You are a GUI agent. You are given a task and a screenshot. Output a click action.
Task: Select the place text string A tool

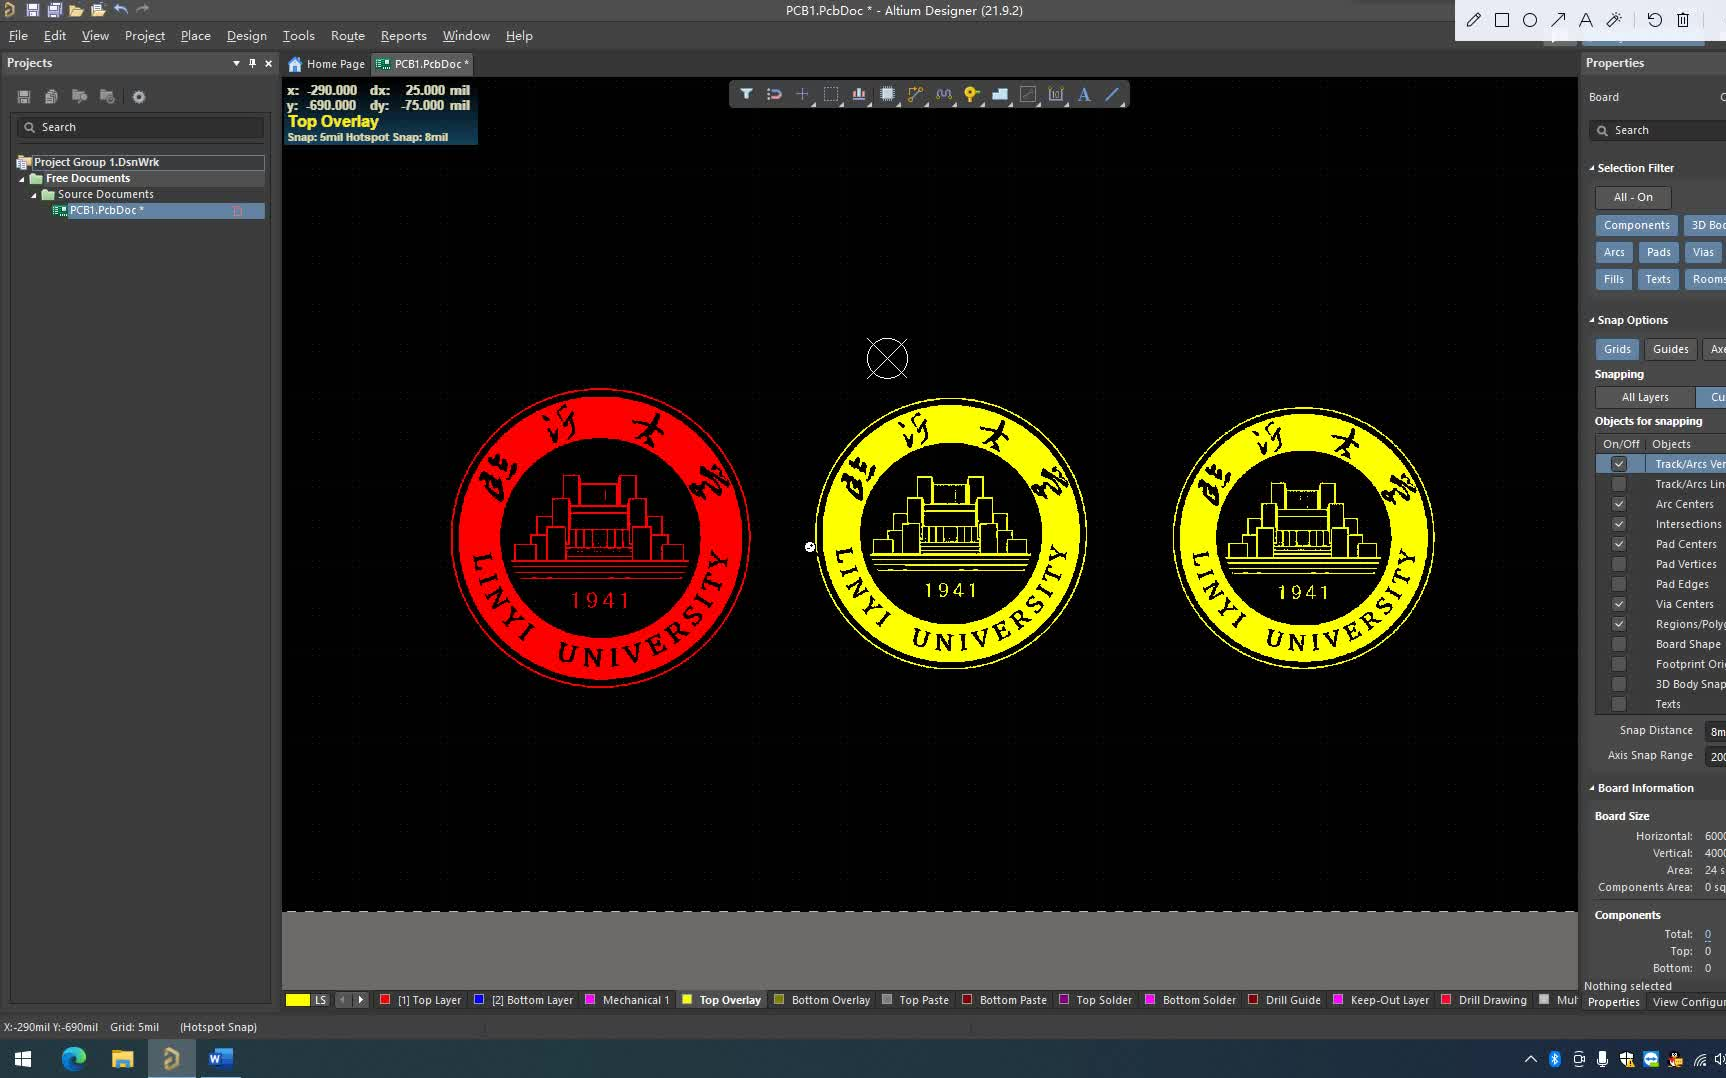click(x=1084, y=94)
